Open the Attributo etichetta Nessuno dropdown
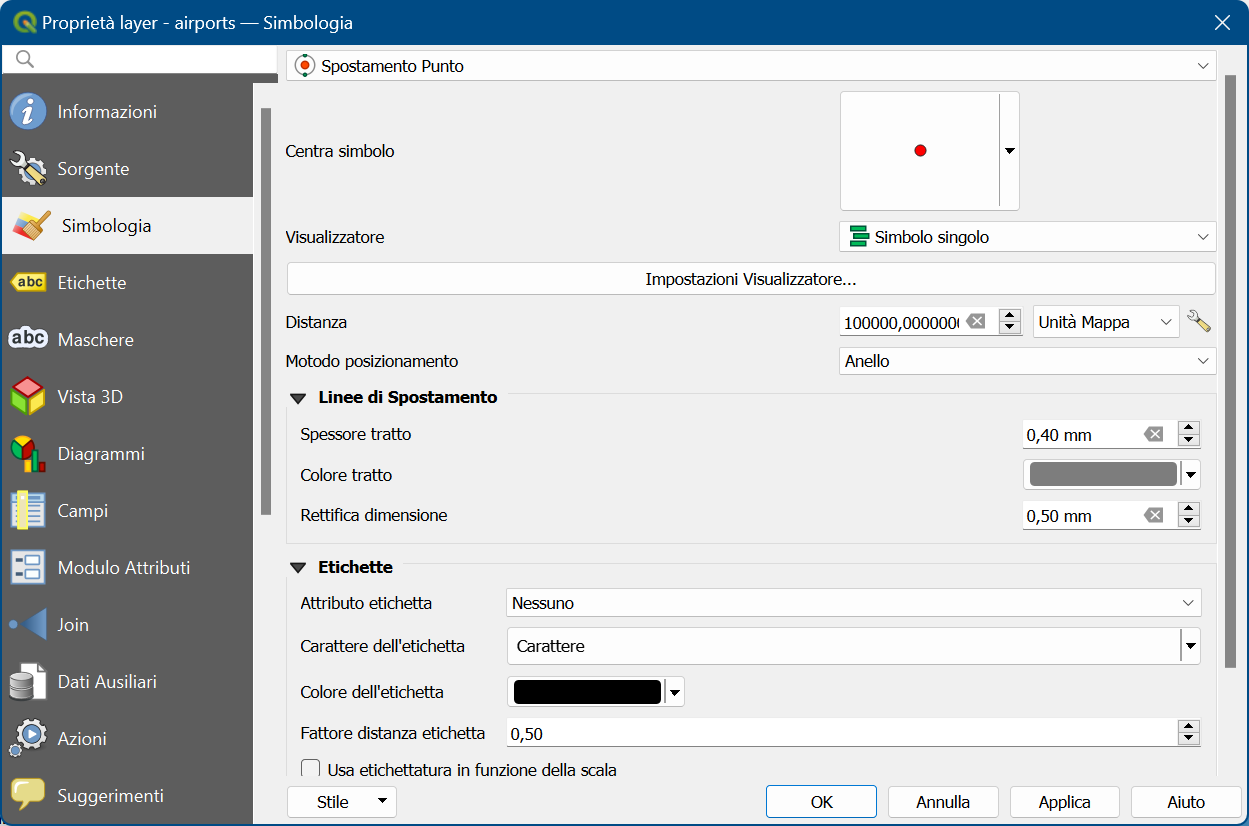 tap(854, 603)
